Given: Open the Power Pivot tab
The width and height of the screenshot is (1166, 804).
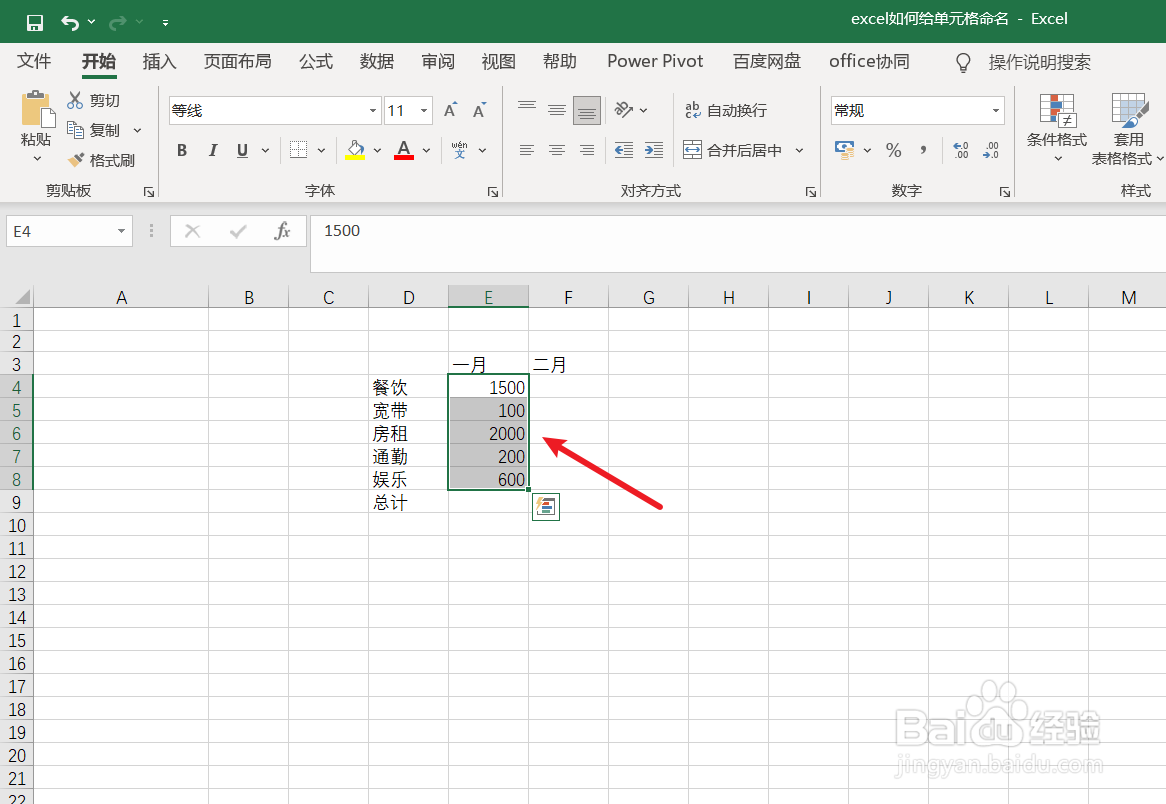Looking at the screenshot, I should click(654, 61).
